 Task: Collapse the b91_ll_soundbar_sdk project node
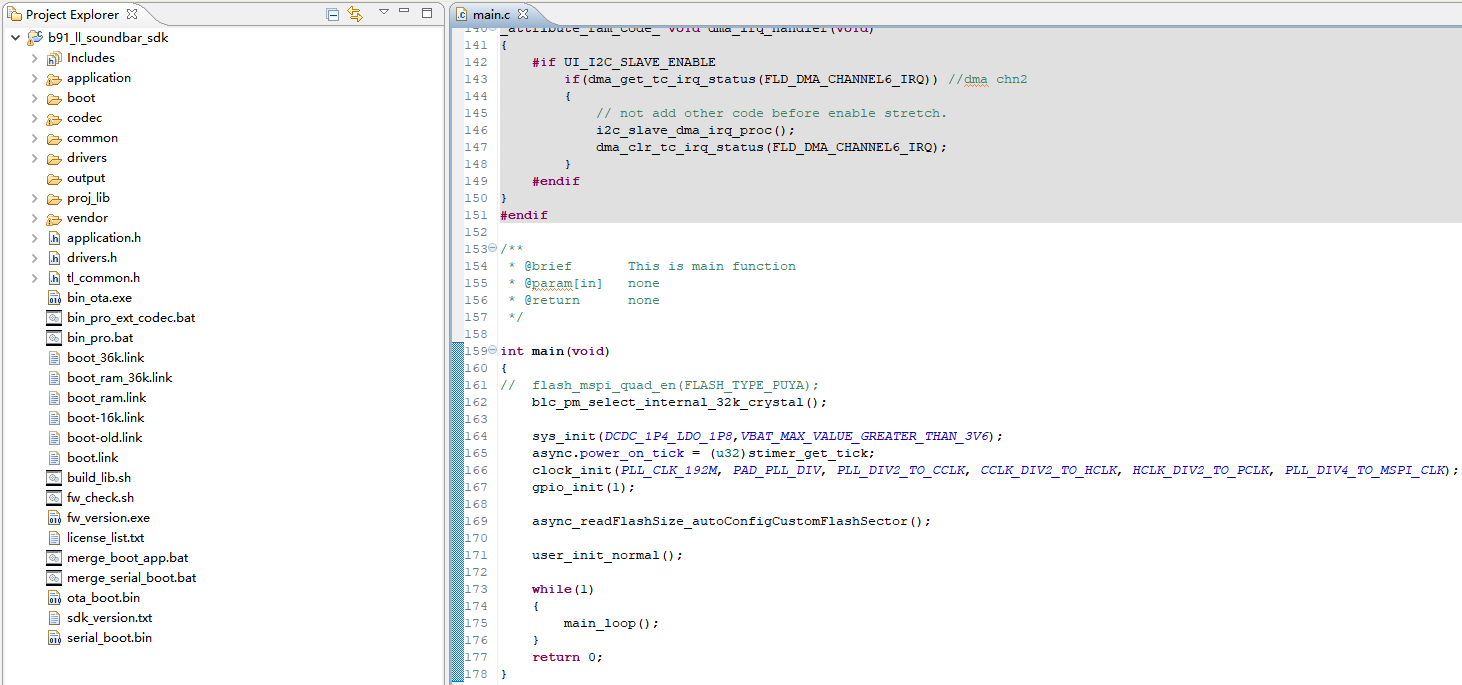(x=15, y=38)
